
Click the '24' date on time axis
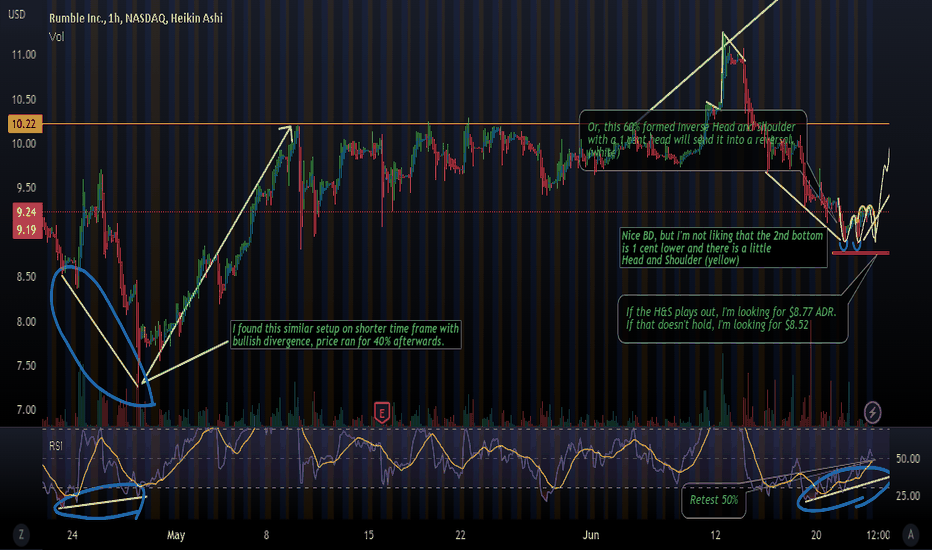coord(72,535)
